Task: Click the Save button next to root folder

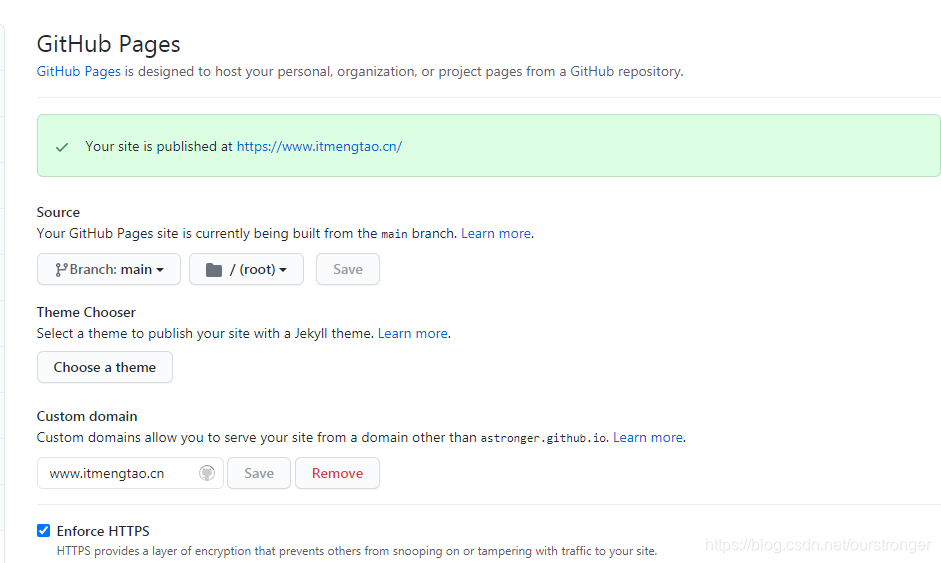Action: 347,269
